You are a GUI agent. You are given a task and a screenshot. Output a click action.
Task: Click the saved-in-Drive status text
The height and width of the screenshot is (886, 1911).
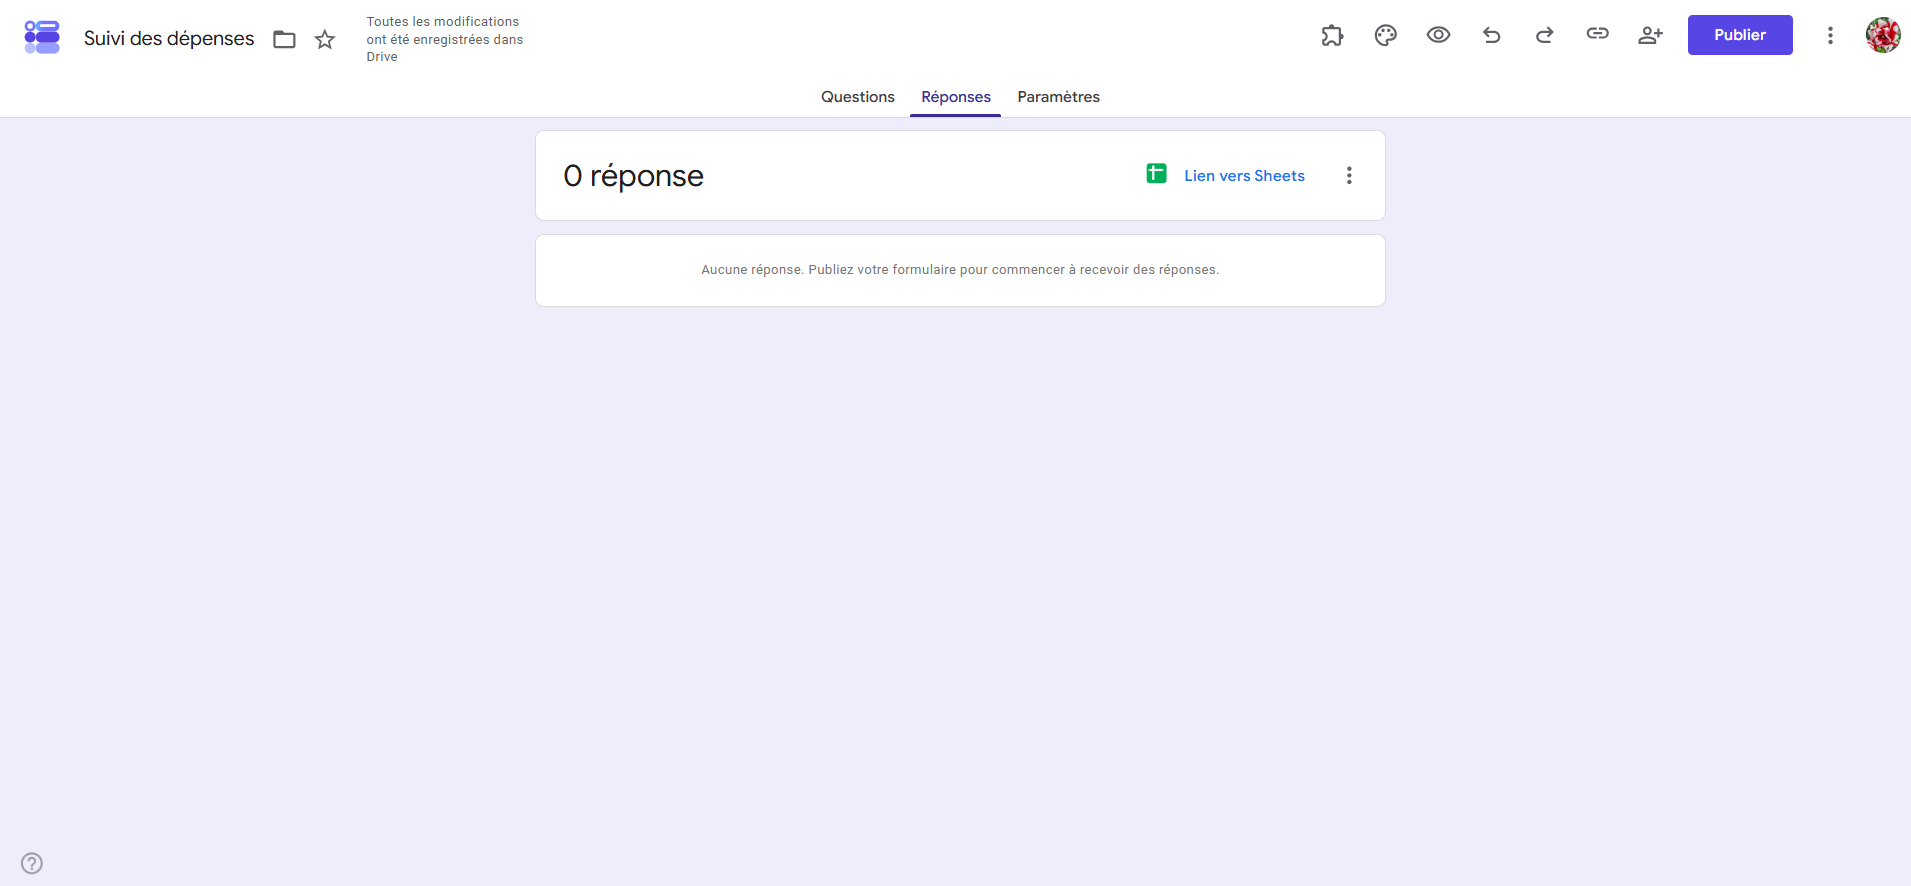coord(444,39)
